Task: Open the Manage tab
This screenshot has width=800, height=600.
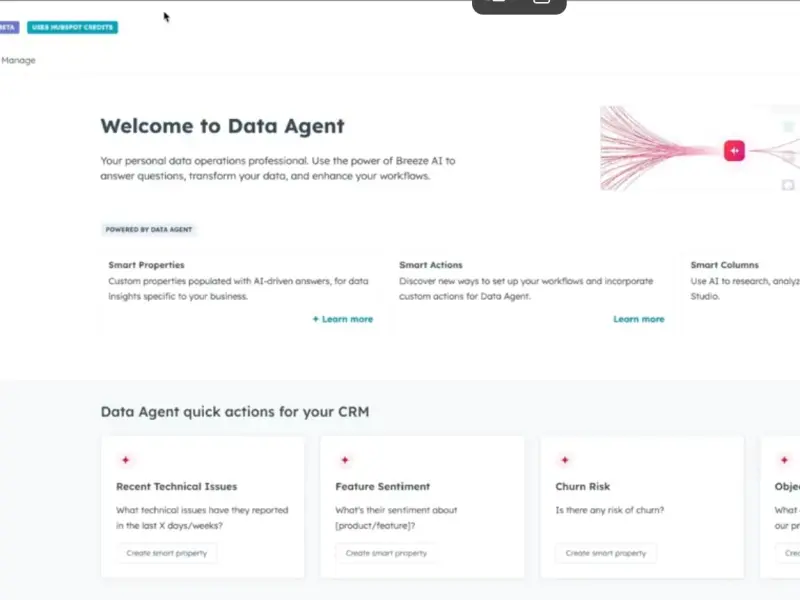Action: [18, 60]
